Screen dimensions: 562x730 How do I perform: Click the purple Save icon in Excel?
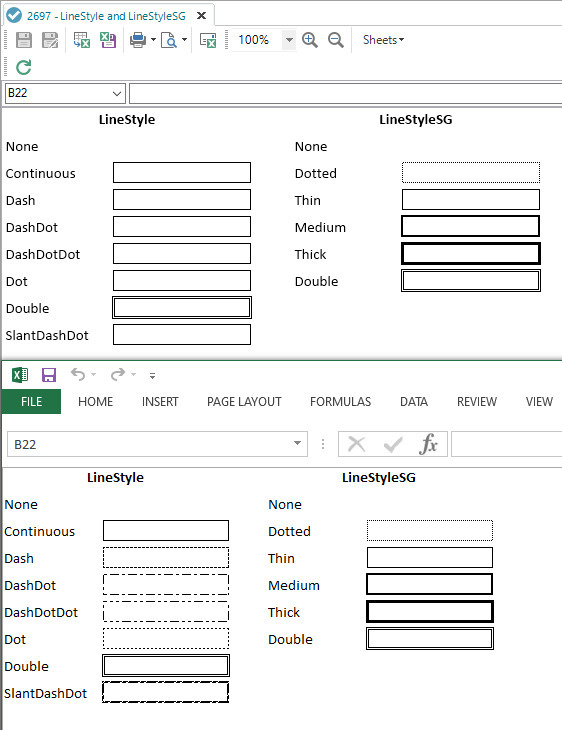[49, 375]
